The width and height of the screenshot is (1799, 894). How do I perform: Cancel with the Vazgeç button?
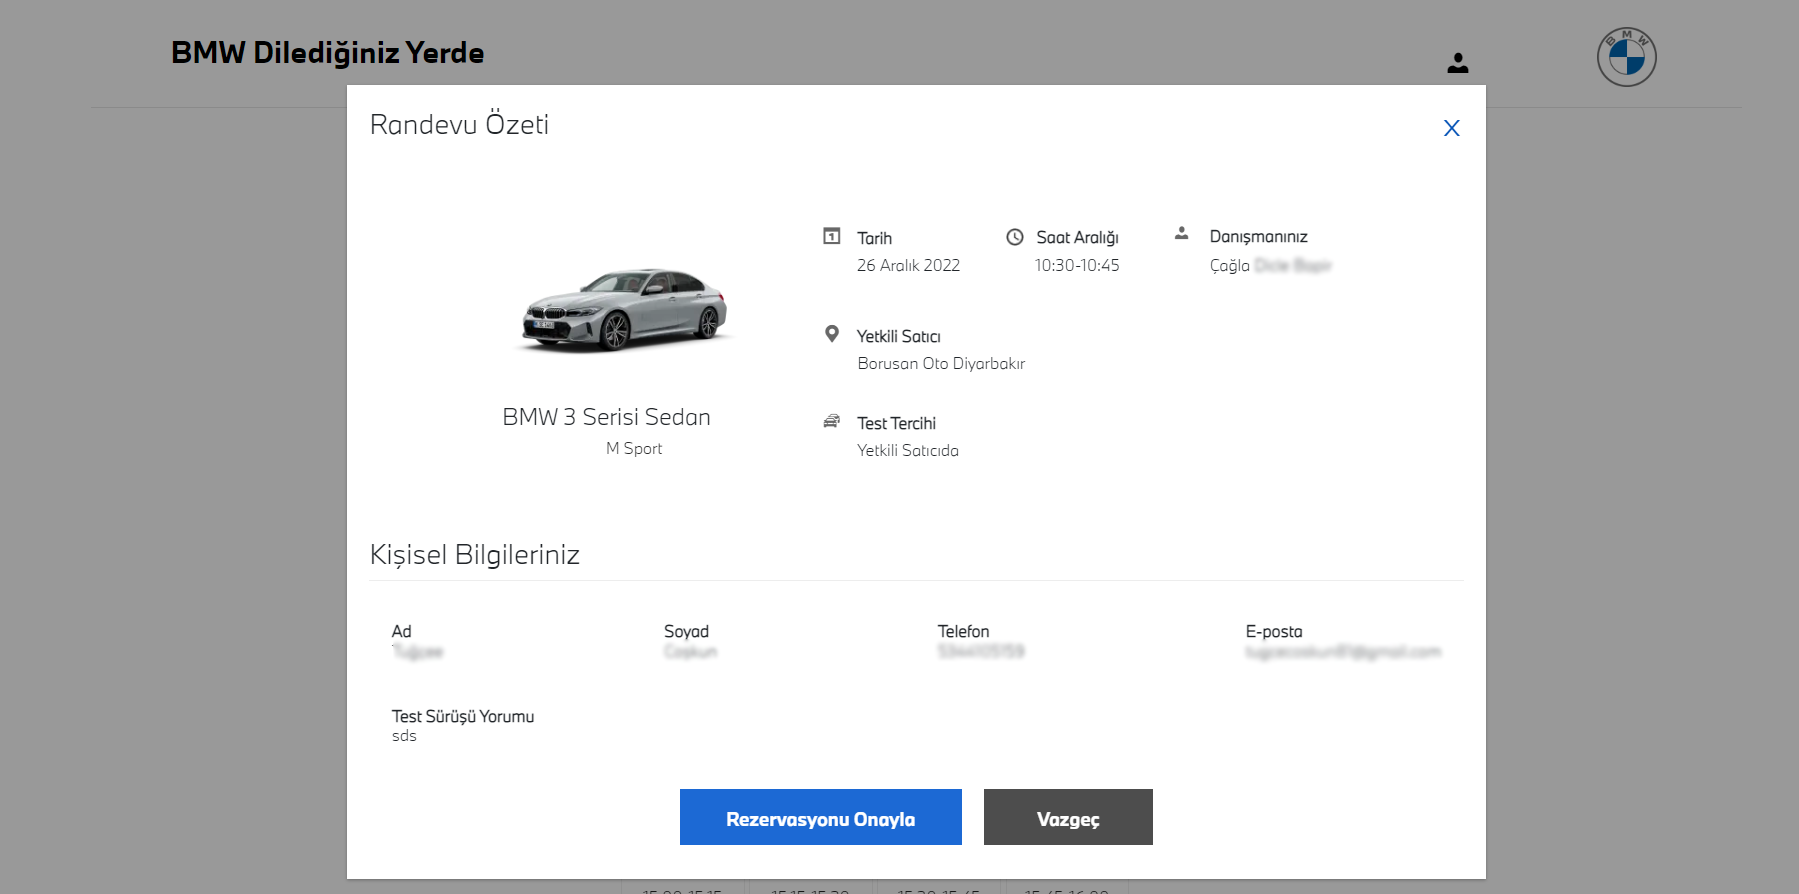1068,817
